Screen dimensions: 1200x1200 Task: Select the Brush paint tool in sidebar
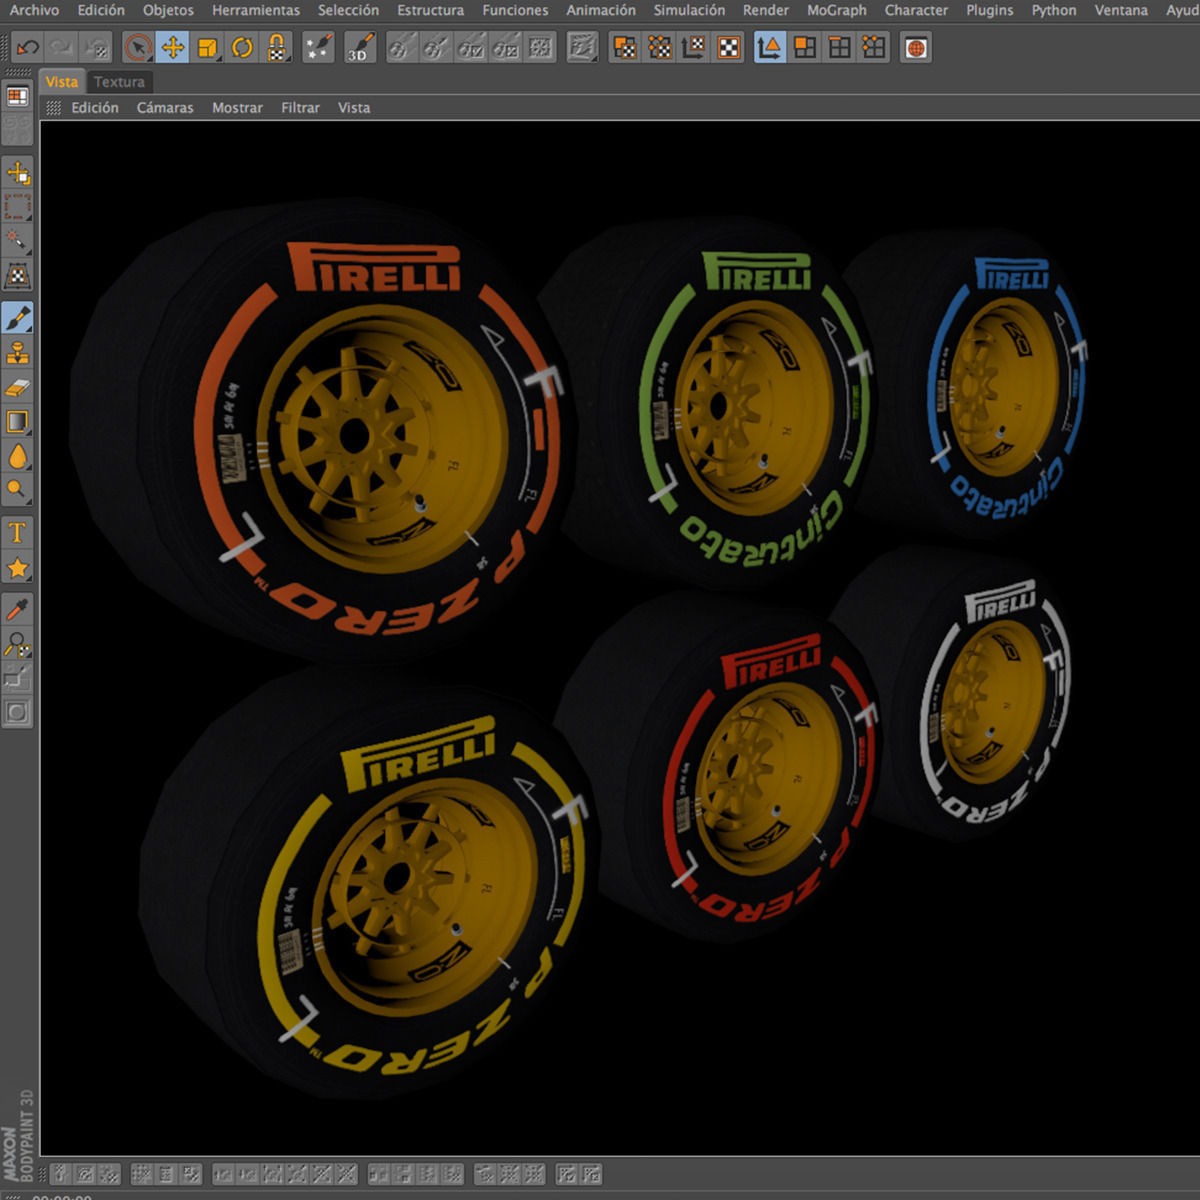click(x=17, y=318)
